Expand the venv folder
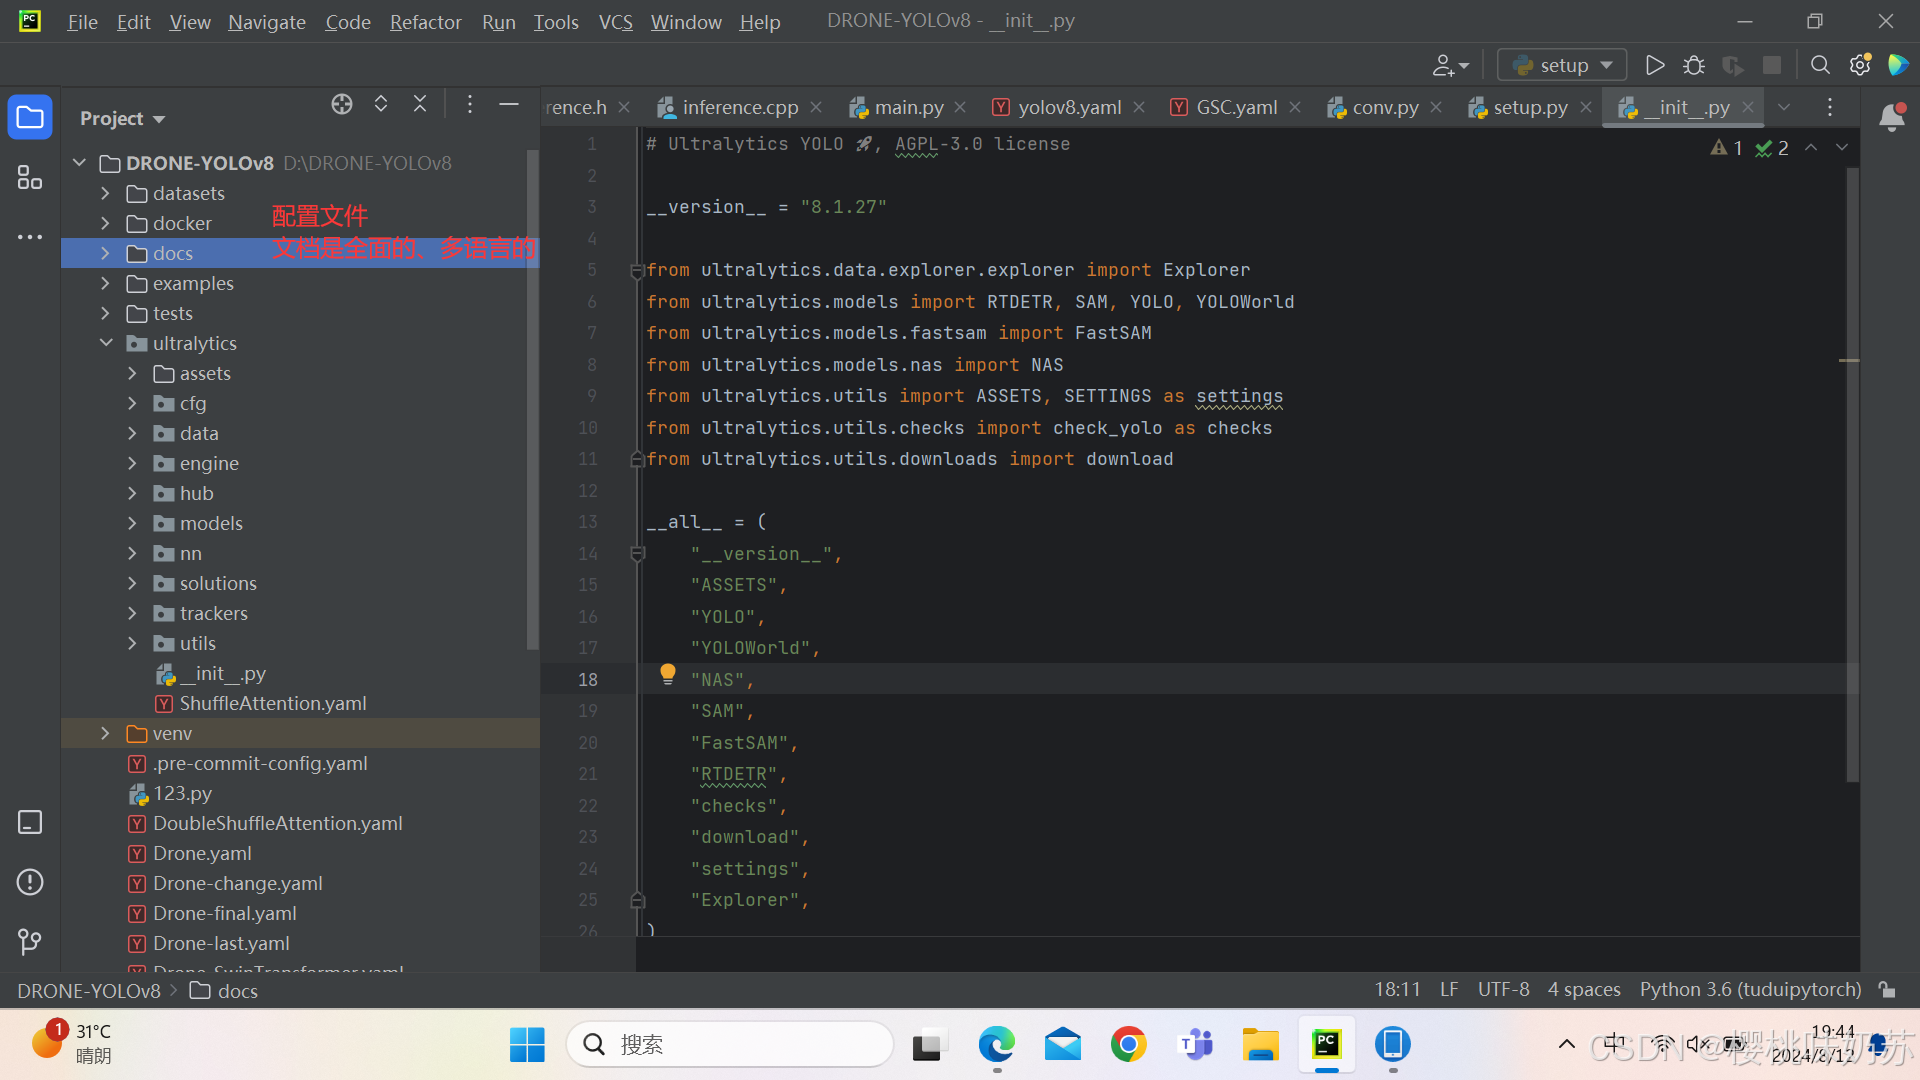 point(105,733)
